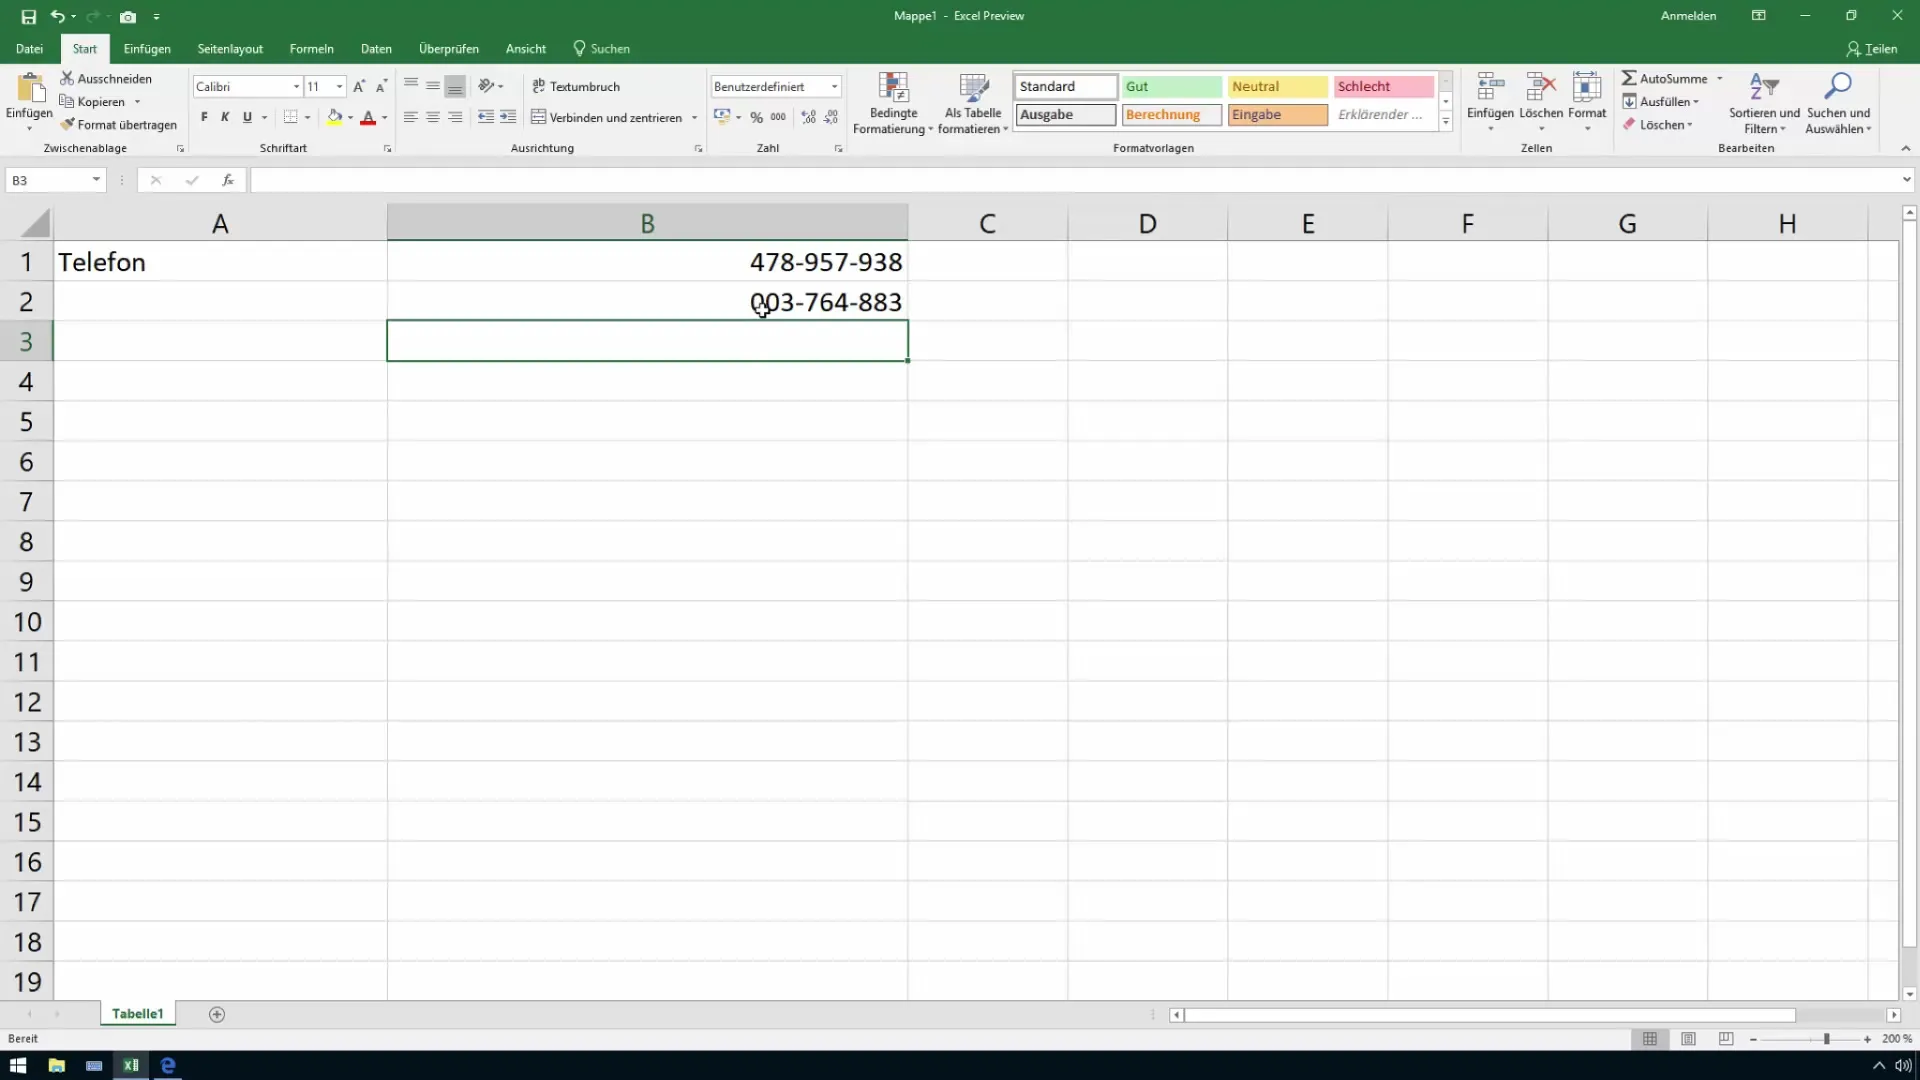Activate Format übertragen painter
The image size is (1920, 1080).
(118, 125)
